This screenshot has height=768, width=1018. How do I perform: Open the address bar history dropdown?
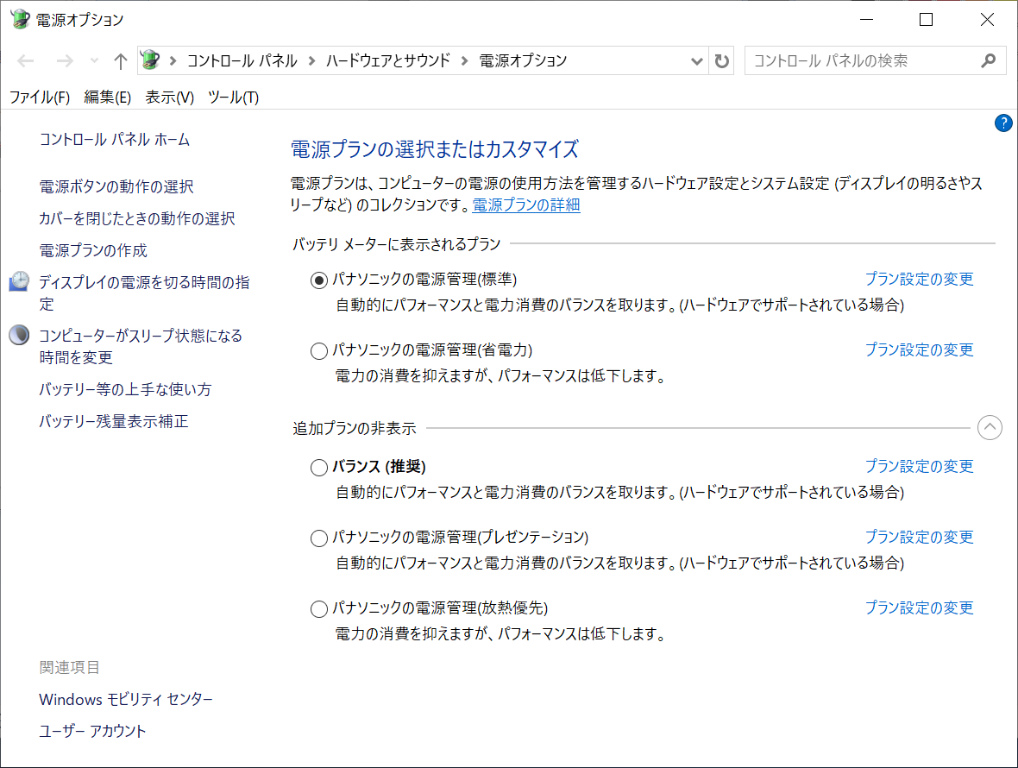(x=697, y=61)
